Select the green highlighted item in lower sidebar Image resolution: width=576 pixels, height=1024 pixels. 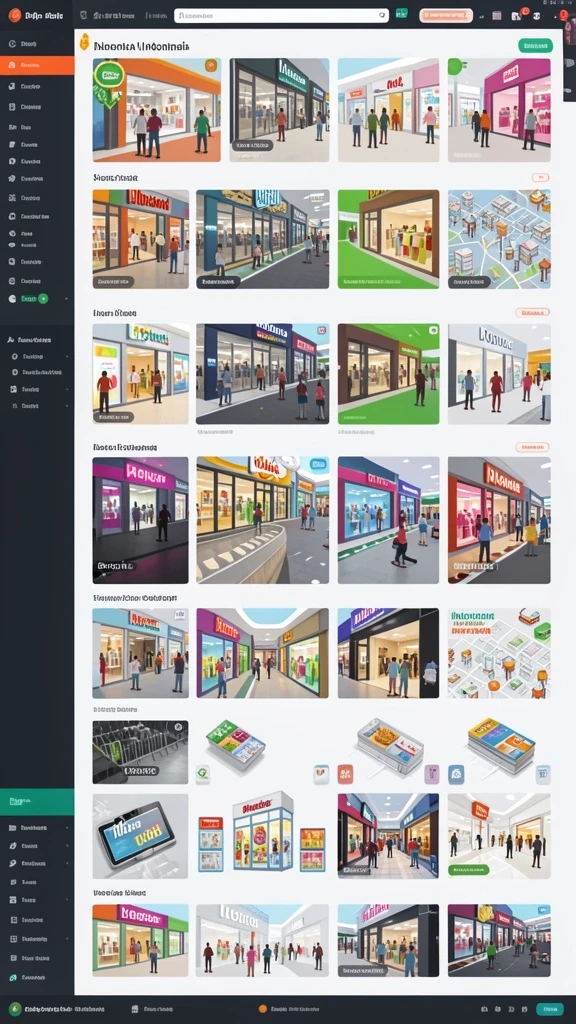click(37, 801)
